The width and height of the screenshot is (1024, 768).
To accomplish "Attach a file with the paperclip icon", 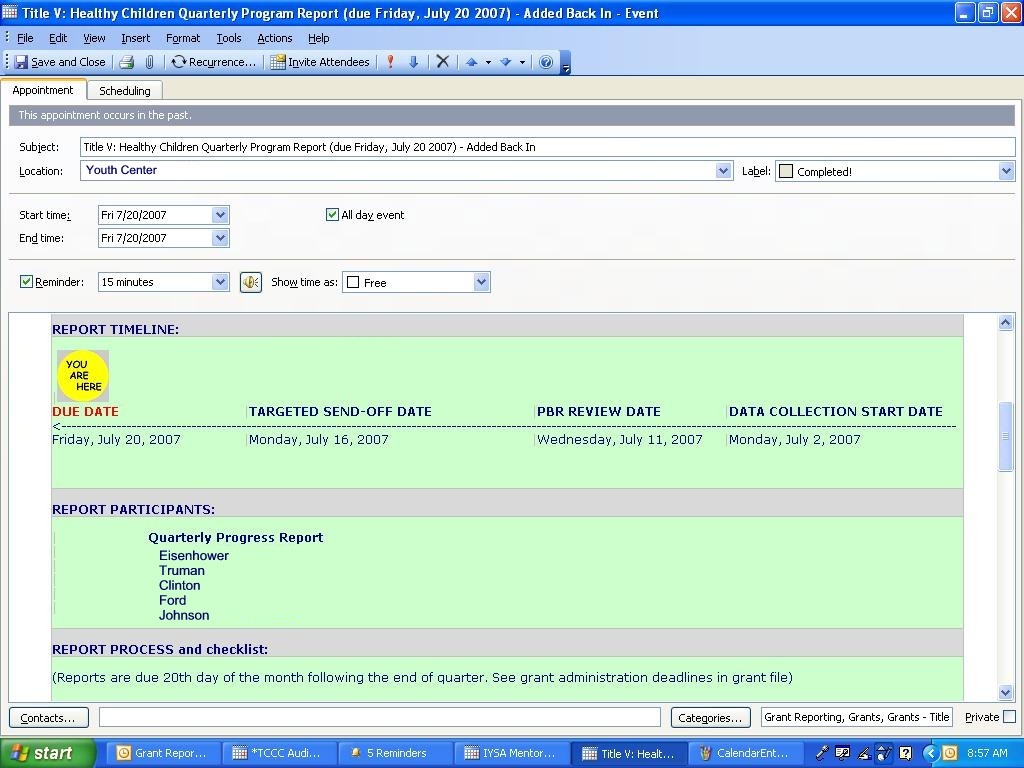I will 150,61.
